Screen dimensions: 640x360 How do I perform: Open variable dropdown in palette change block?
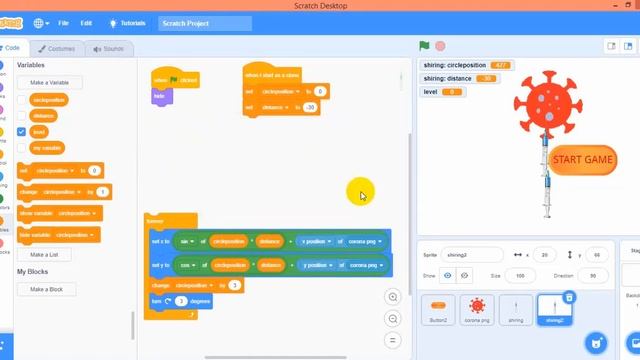[x=62, y=192]
